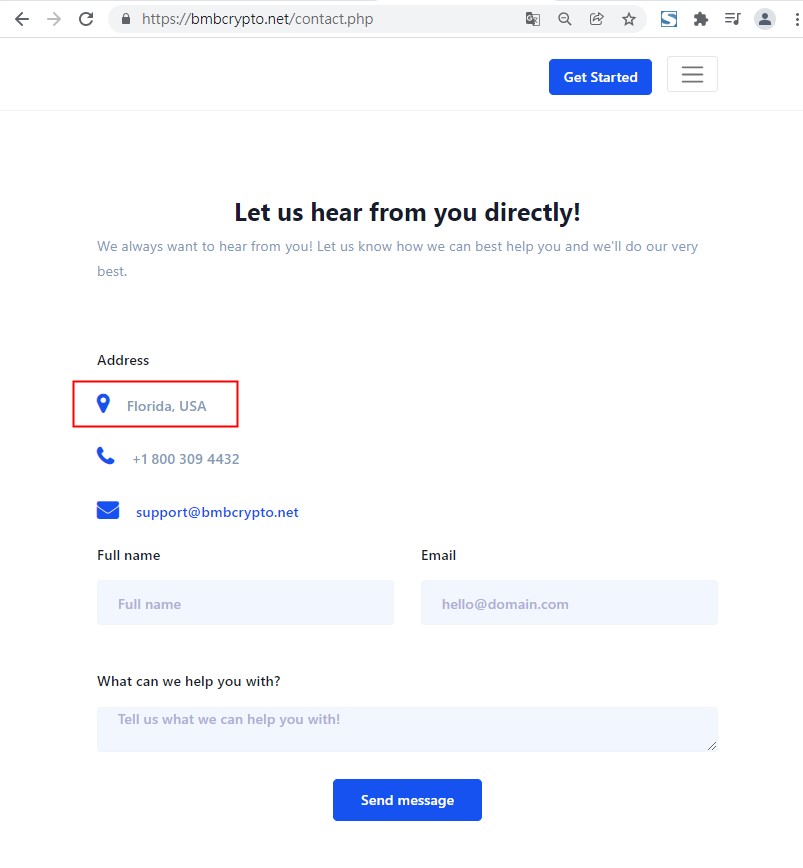Open the Extensions puzzle icon
This screenshot has height=868, width=803.
[701, 19]
